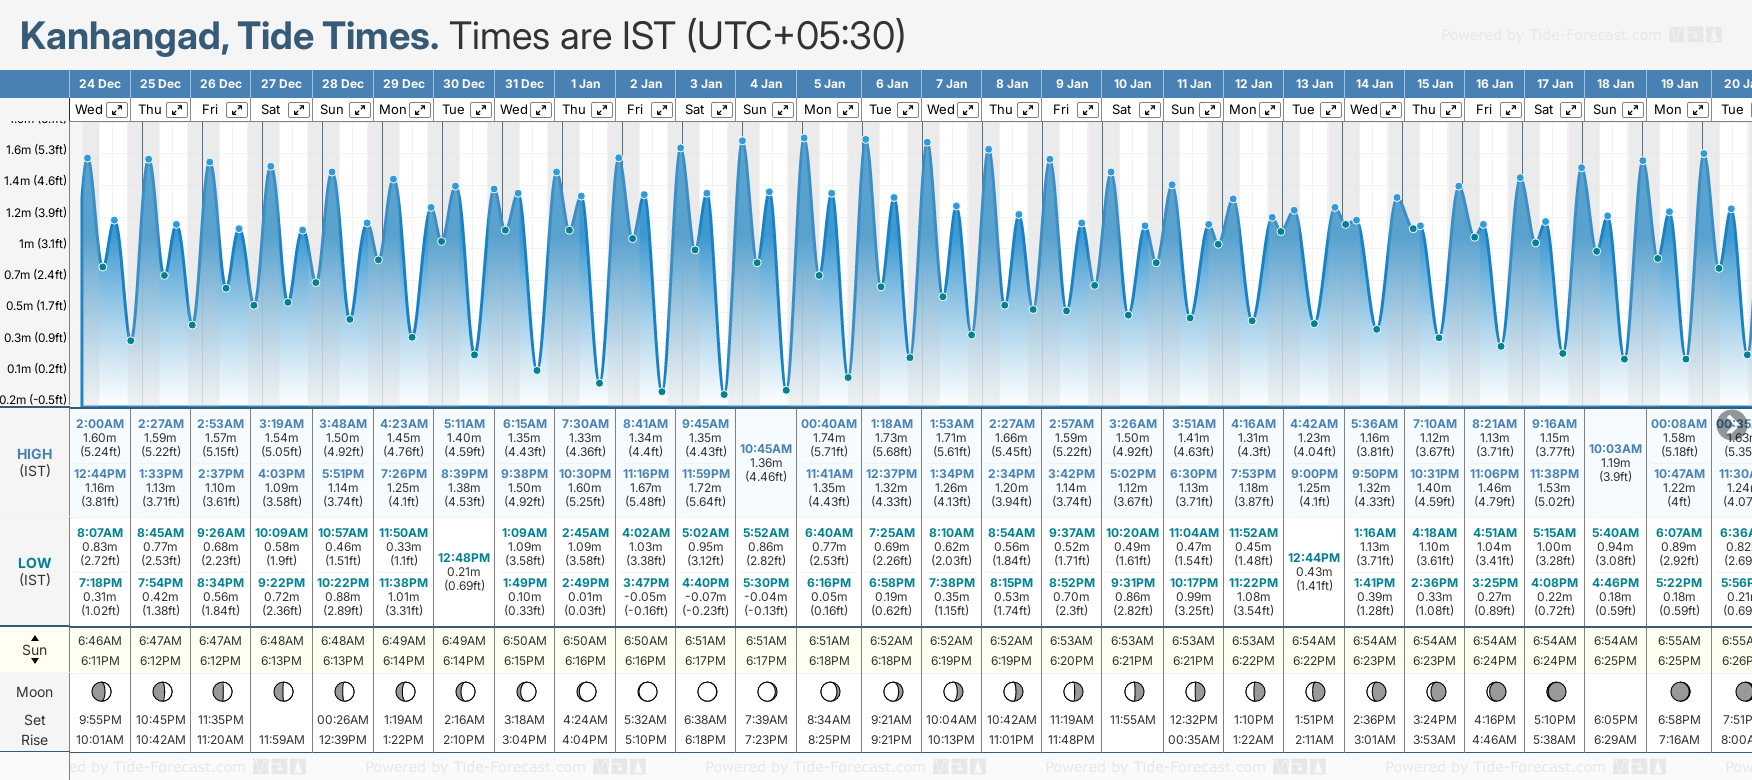This screenshot has width=1752, height=780.
Task: Click the 12:48PM low tide on 30 Dec
Action: pyautogui.click(x=464, y=558)
